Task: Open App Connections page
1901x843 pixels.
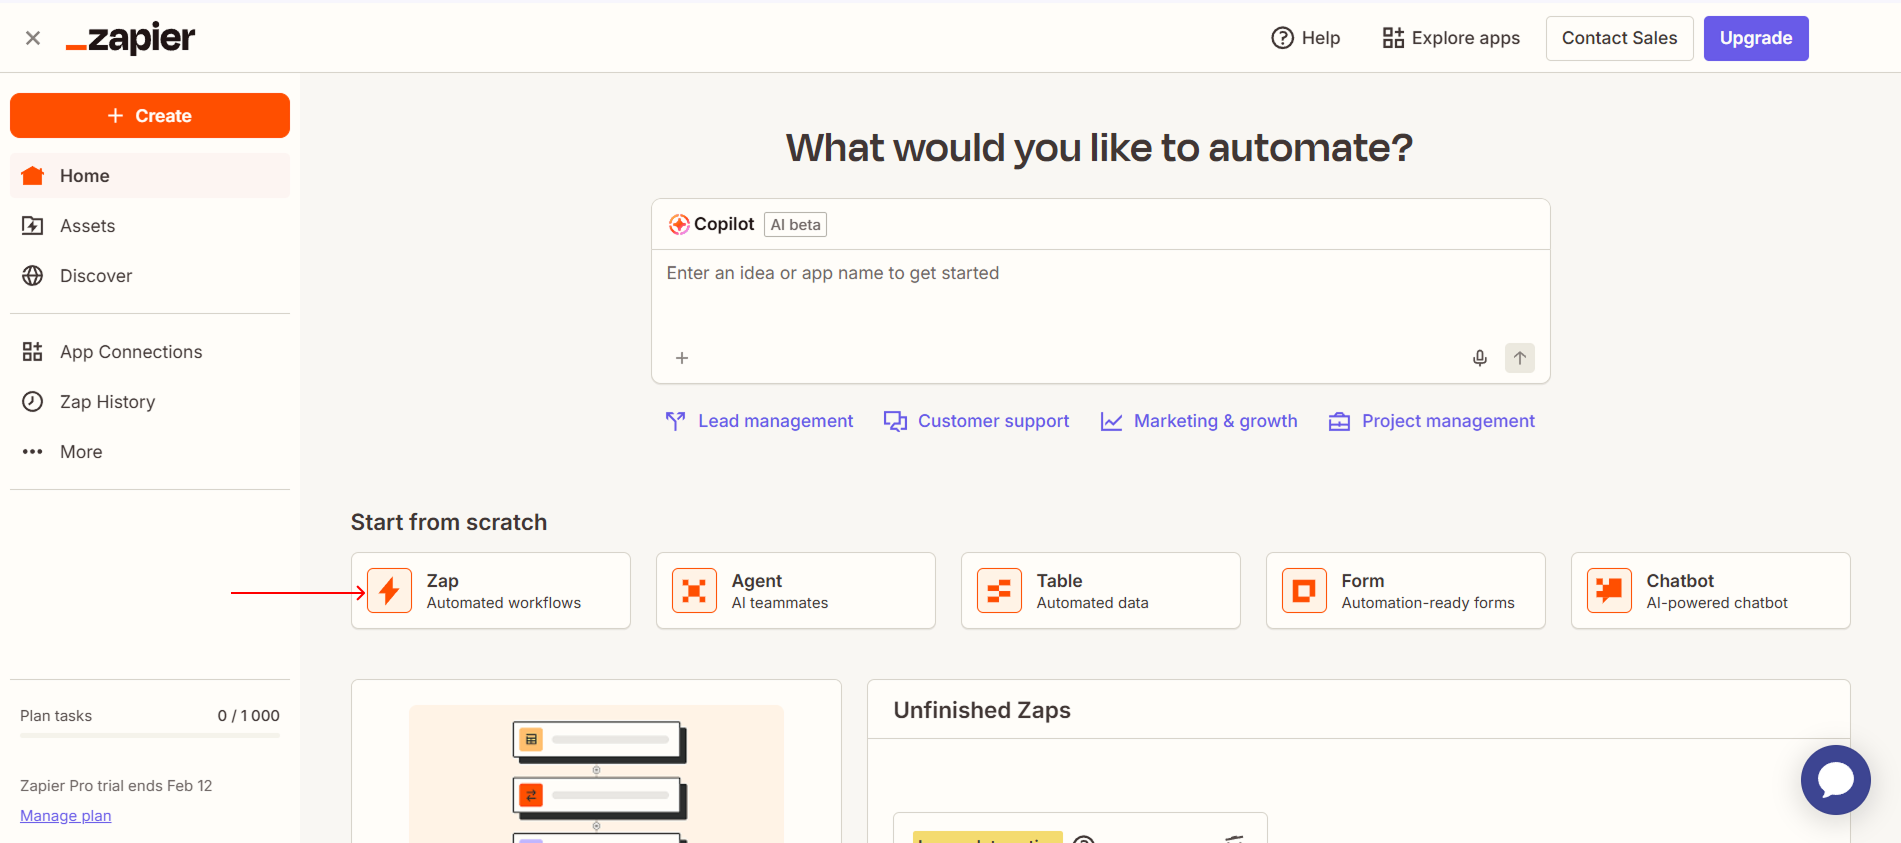Action: 130,352
